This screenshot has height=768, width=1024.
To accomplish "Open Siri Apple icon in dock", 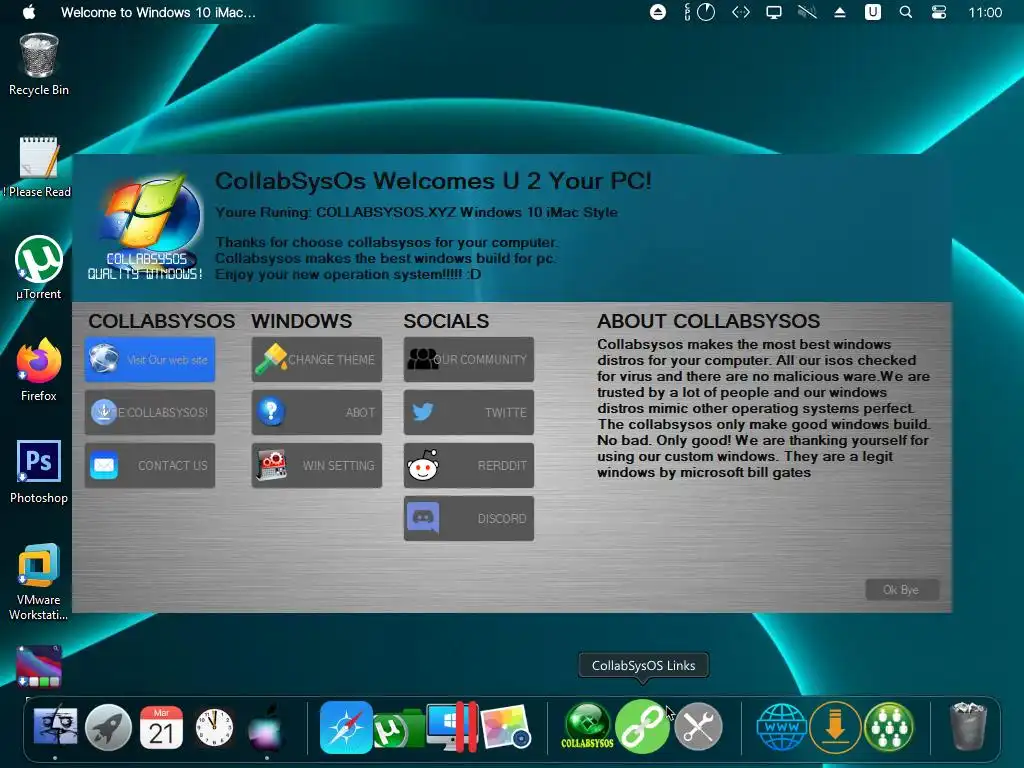I will coord(266,727).
